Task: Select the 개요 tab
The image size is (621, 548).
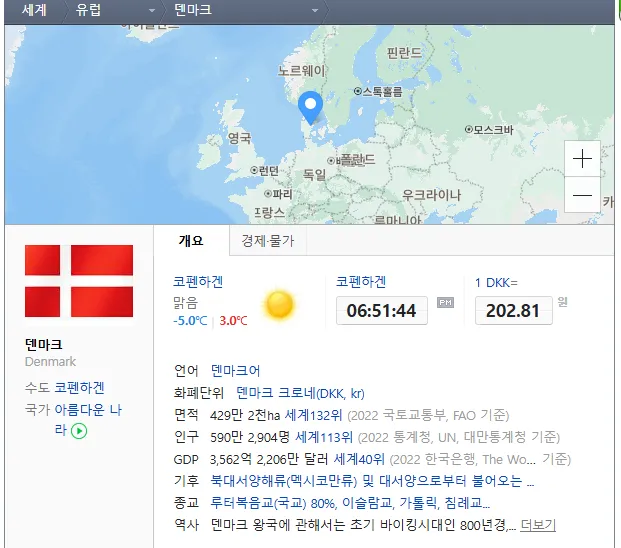Action: [191, 241]
